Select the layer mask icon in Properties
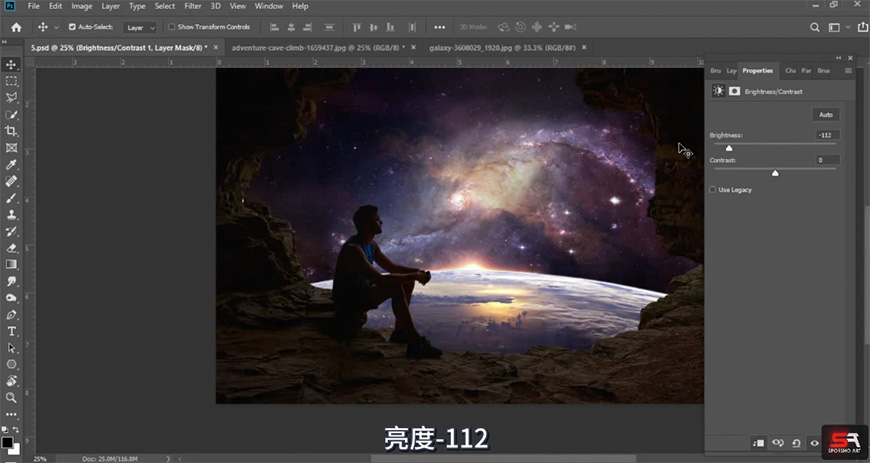The image size is (870, 463). (x=734, y=91)
